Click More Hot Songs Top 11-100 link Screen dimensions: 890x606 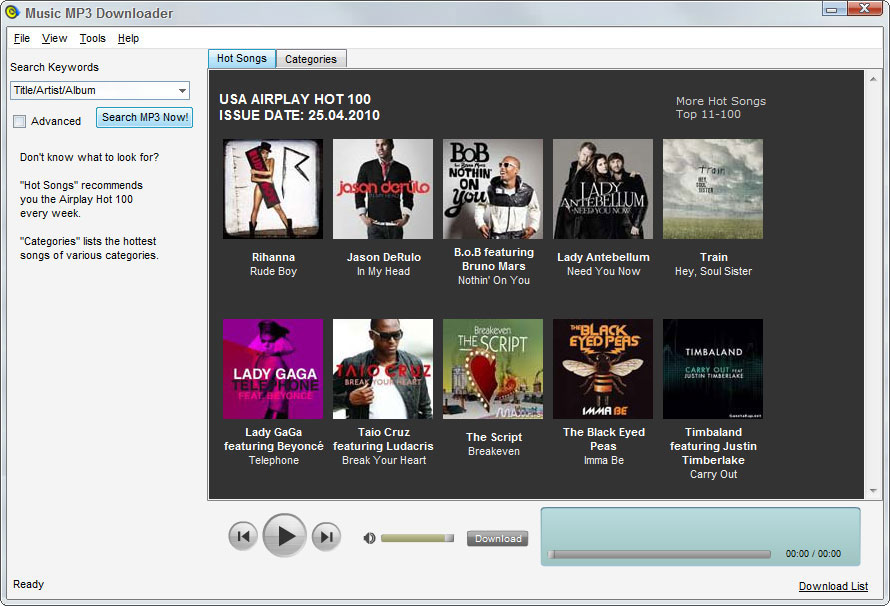(x=721, y=108)
